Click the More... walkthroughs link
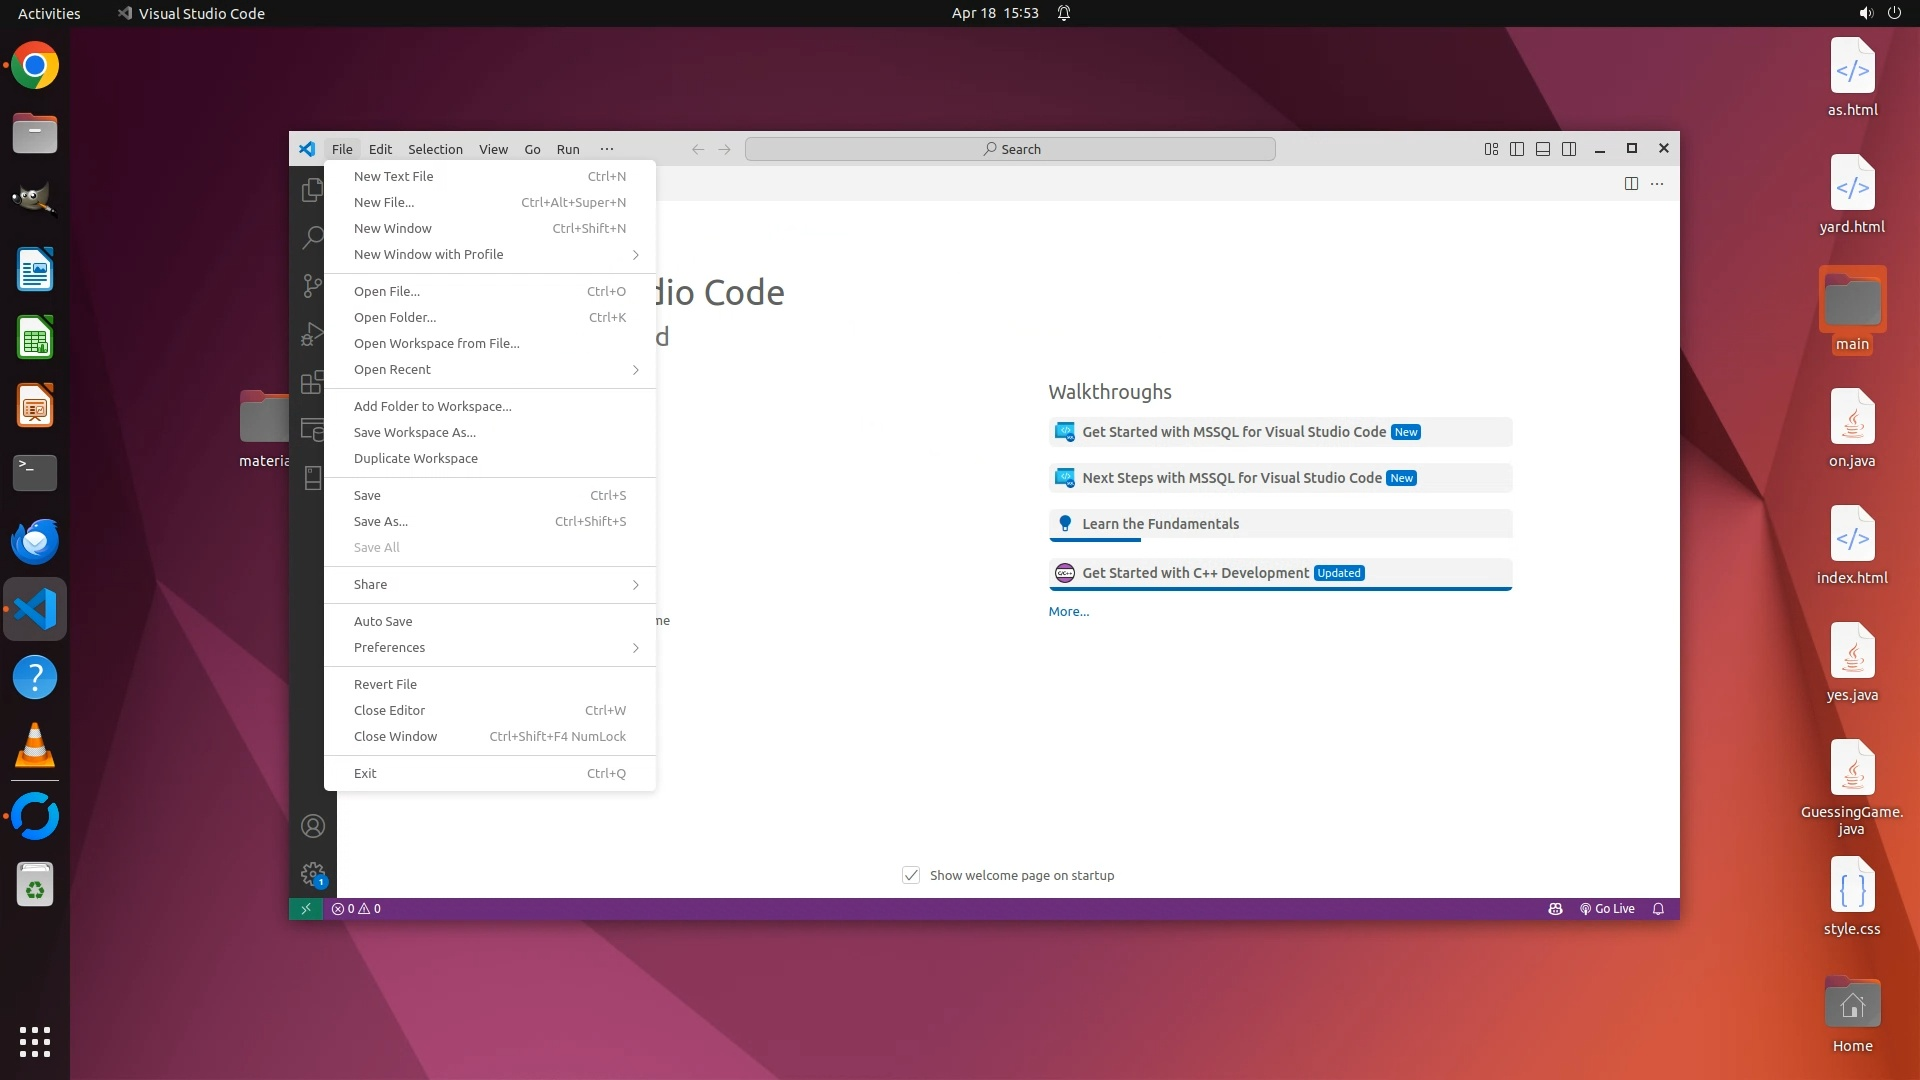This screenshot has width=1920, height=1080. click(x=1068, y=612)
